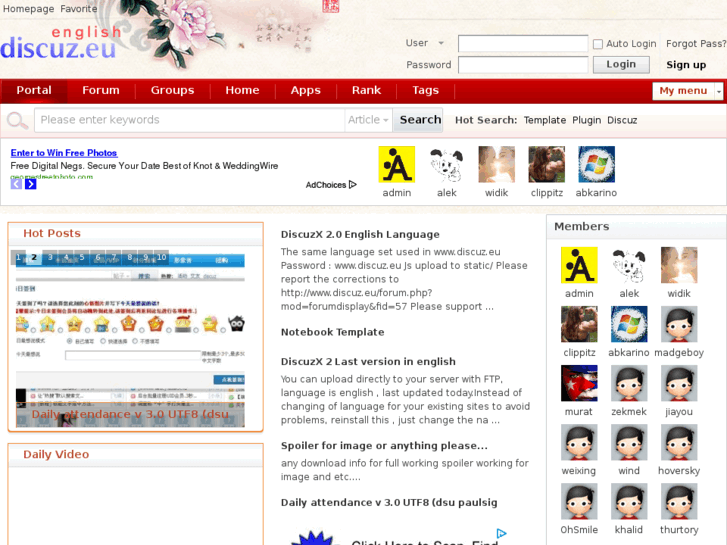Click the My menu button
The height and width of the screenshot is (545, 727).
[683, 91]
